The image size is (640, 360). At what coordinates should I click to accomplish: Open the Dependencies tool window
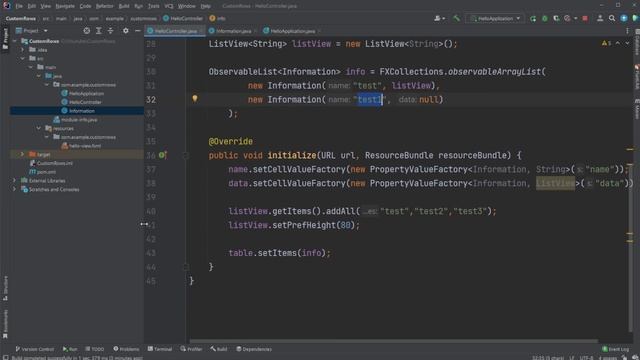pyautogui.click(x=254, y=349)
